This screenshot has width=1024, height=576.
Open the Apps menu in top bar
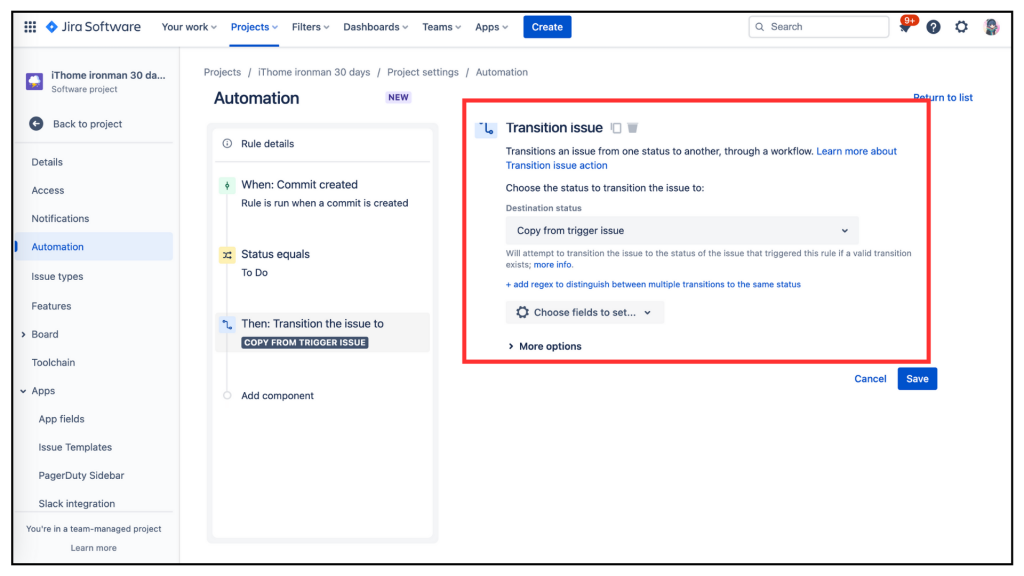coord(491,27)
